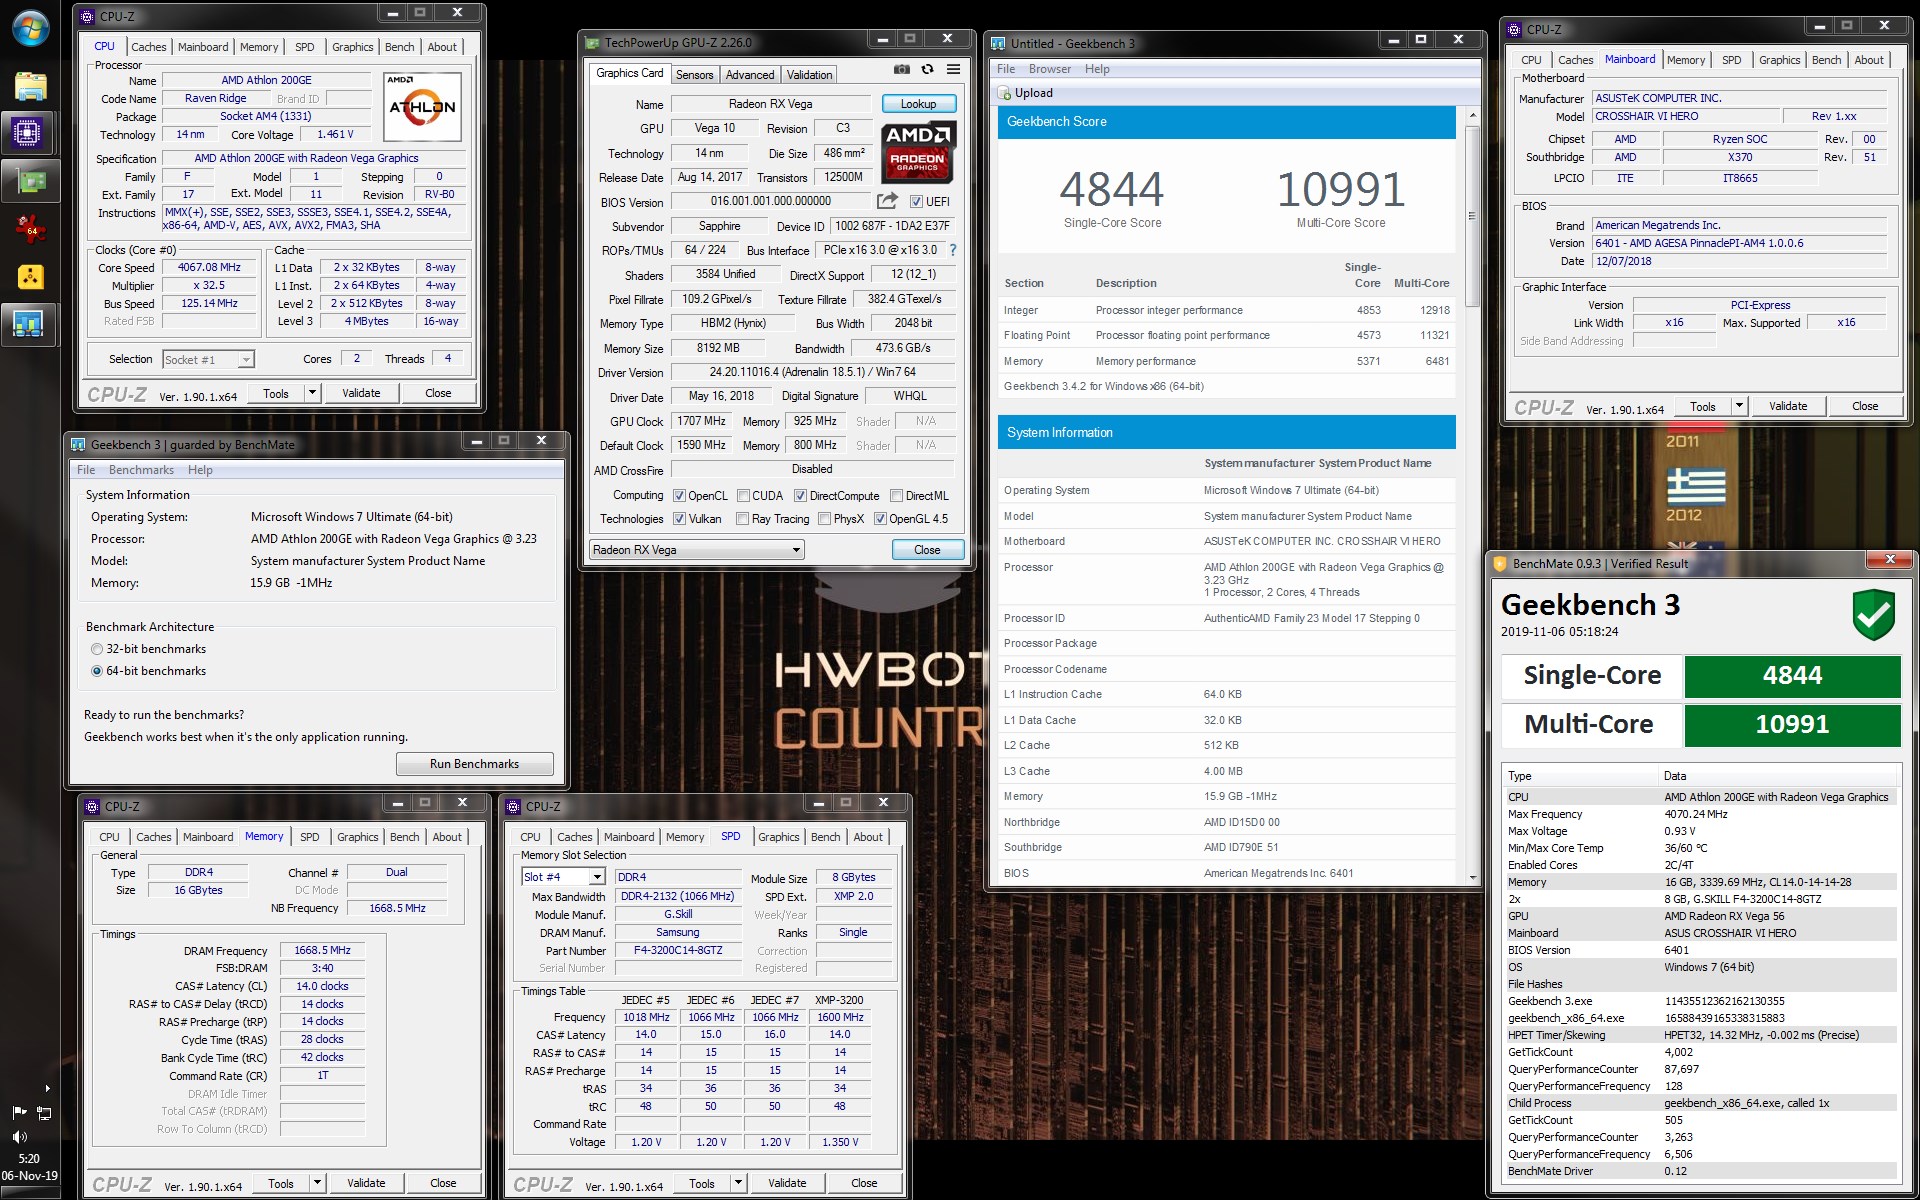Image resolution: width=1920 pixels, height=1200 pixels.
Task: Expand Tools arrow in SPD CPU-Z window
Action: 738,1183
